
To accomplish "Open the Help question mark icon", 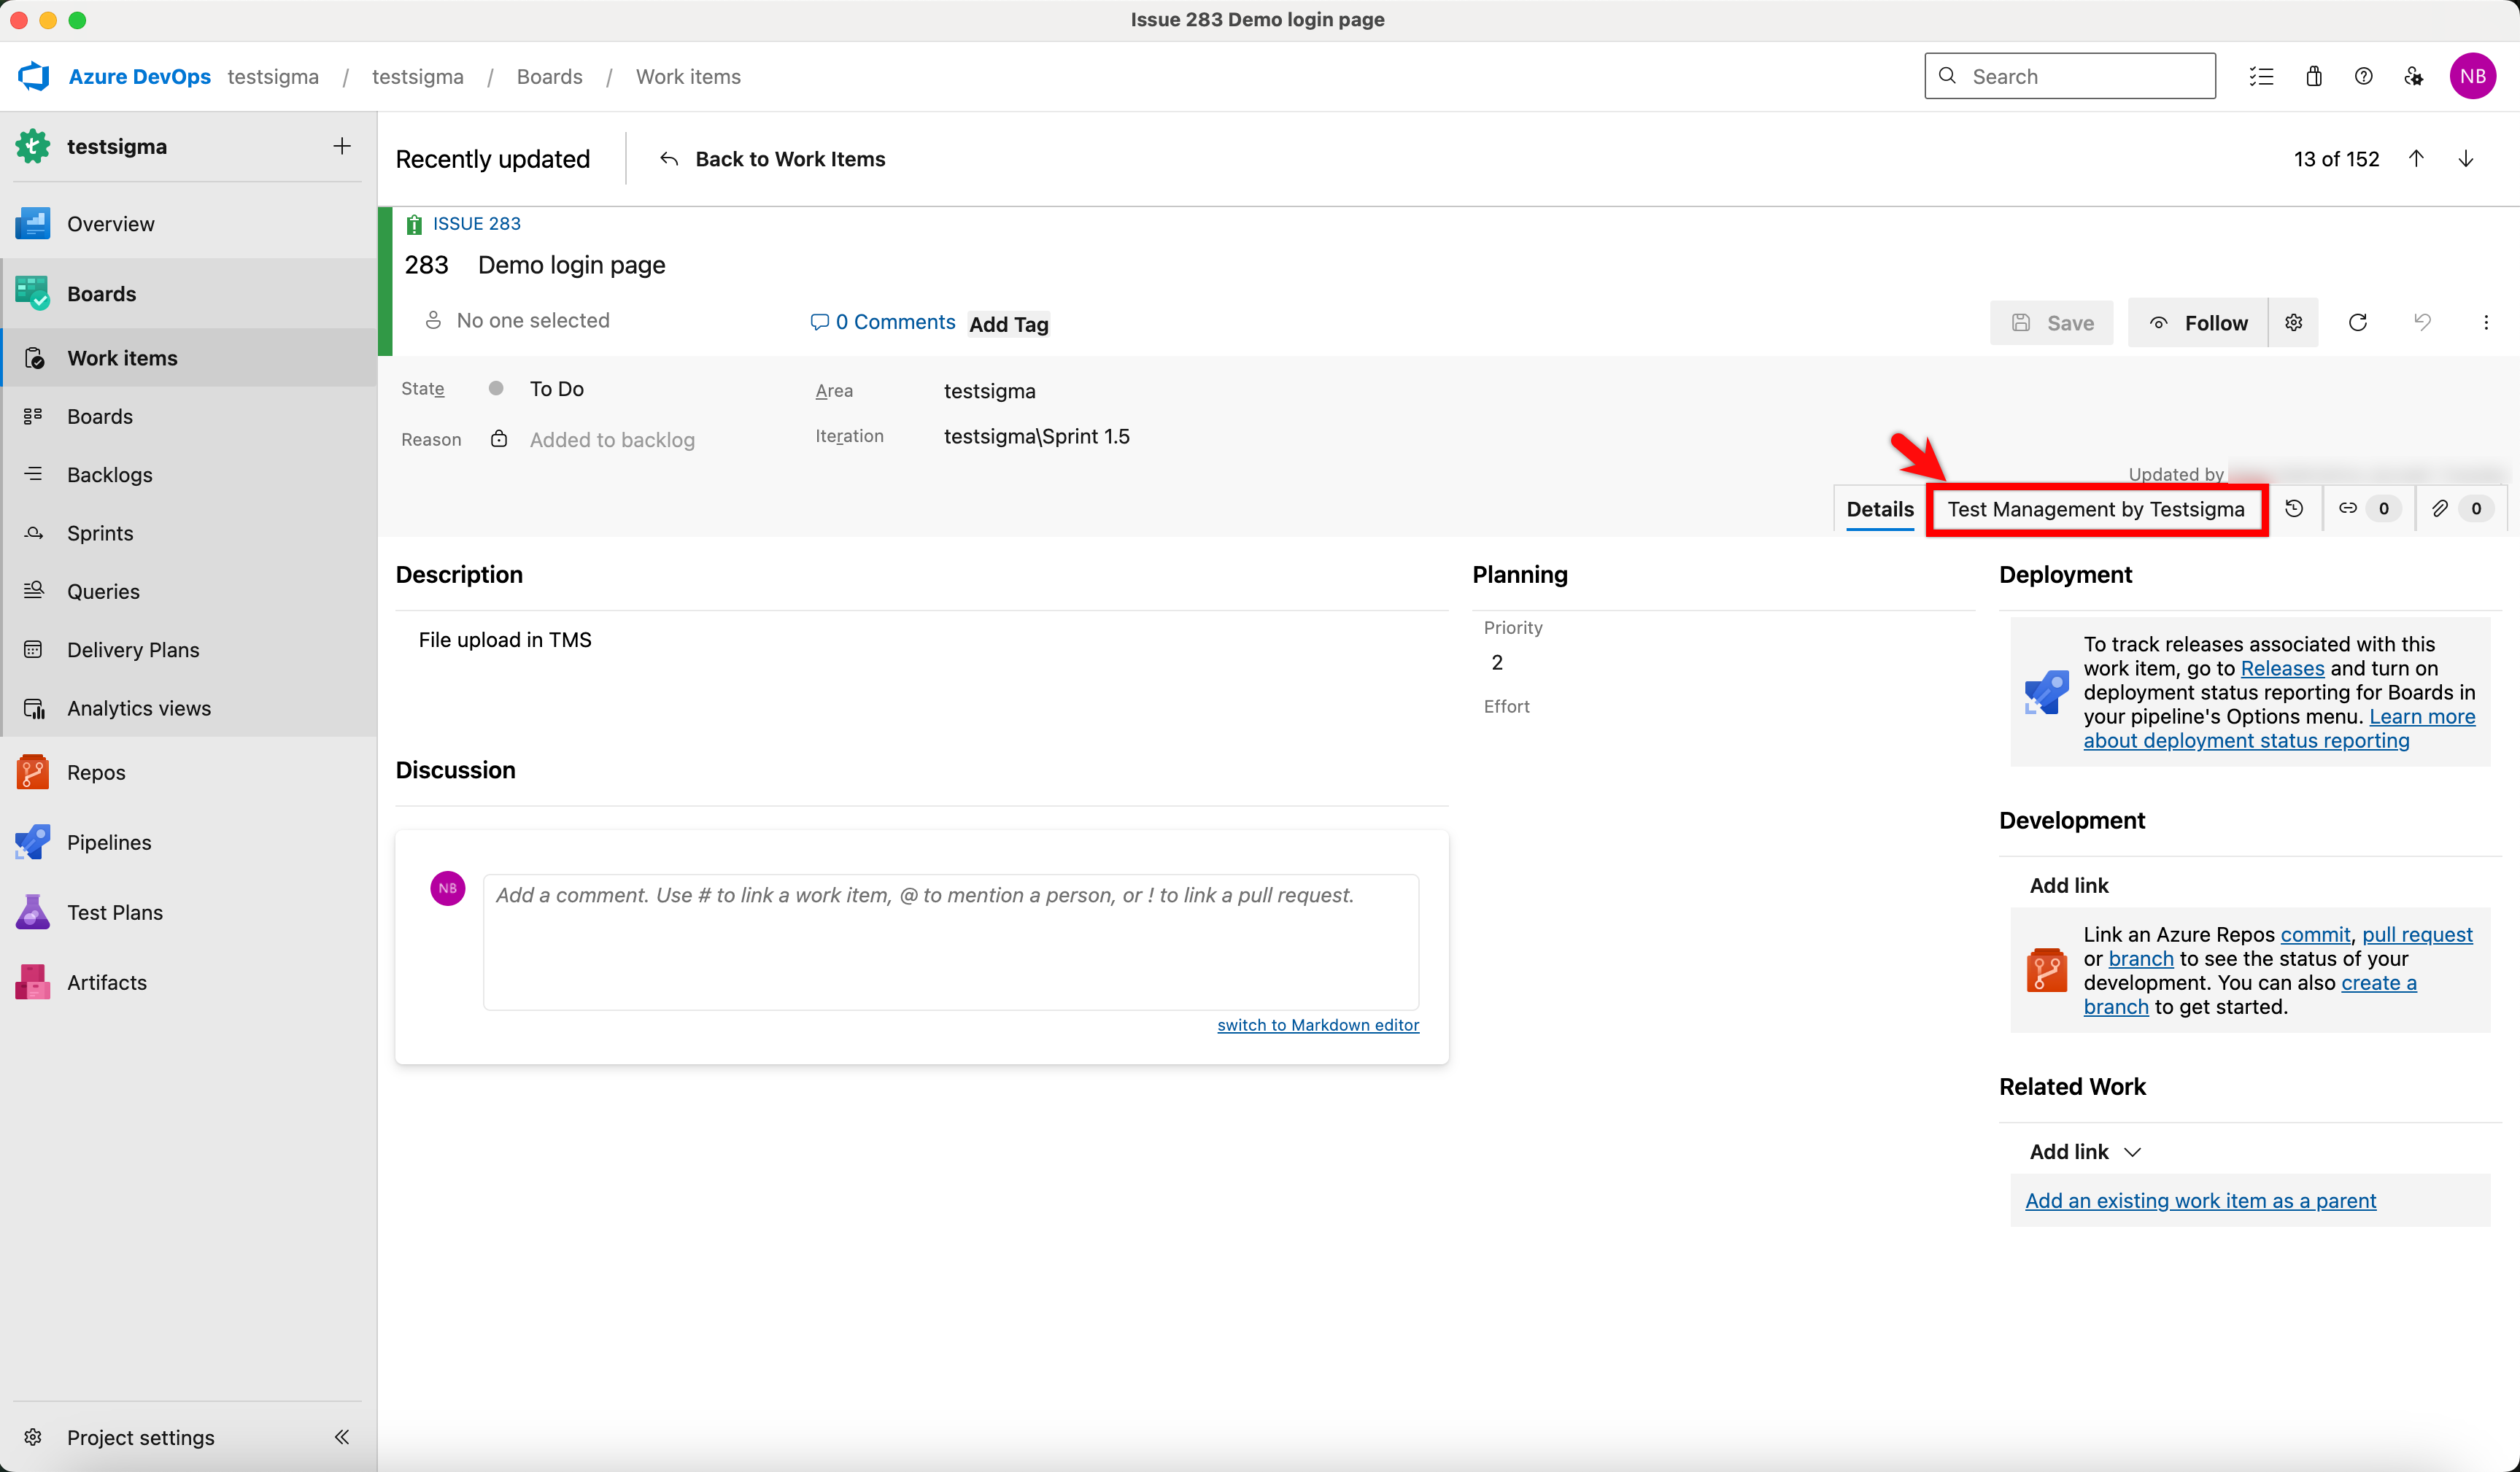I will (x=2363, y=76).
